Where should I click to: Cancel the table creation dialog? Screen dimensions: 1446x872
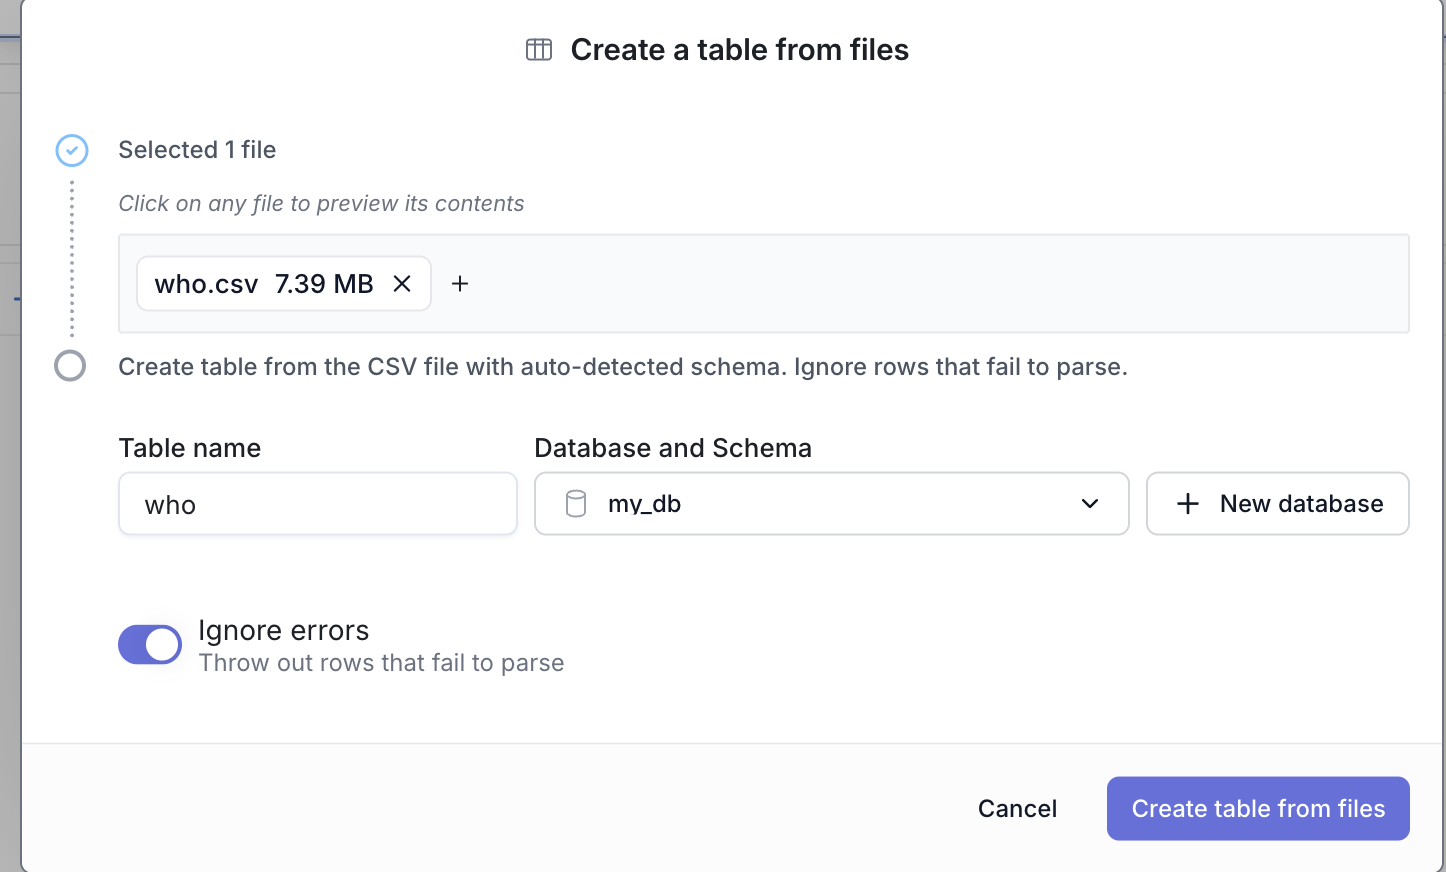pos(1017,809)
